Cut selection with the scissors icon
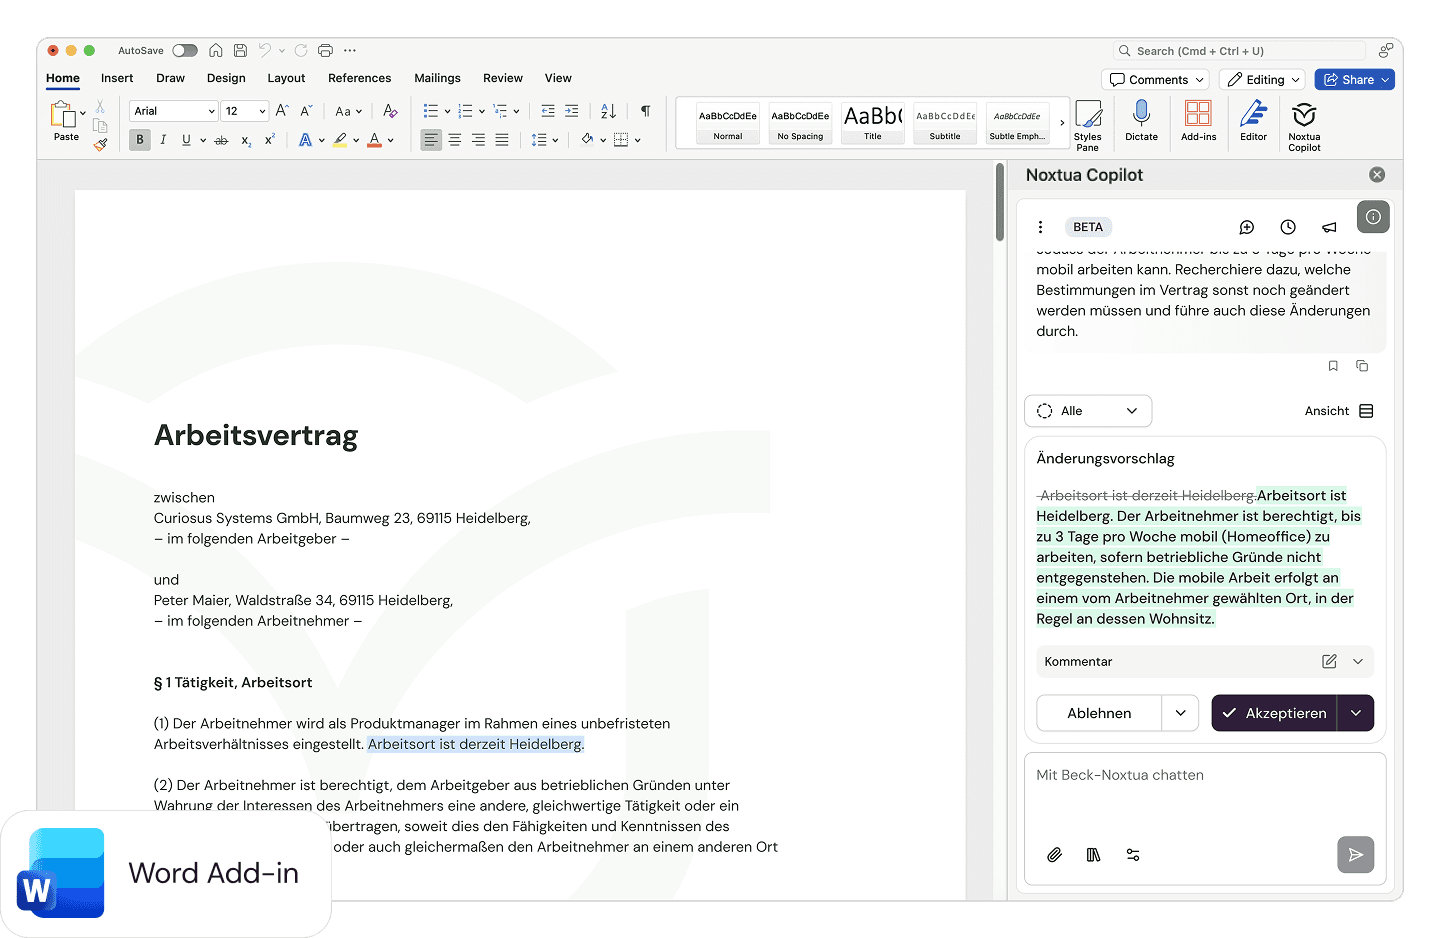The width and height of the screenshot is (1440, 938). [x=100, y=106]
